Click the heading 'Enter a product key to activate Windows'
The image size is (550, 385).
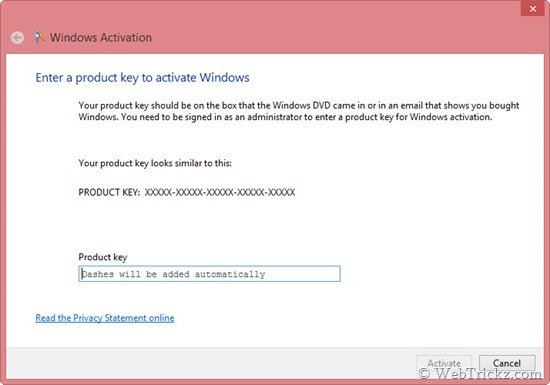click(x=142, y=77)
